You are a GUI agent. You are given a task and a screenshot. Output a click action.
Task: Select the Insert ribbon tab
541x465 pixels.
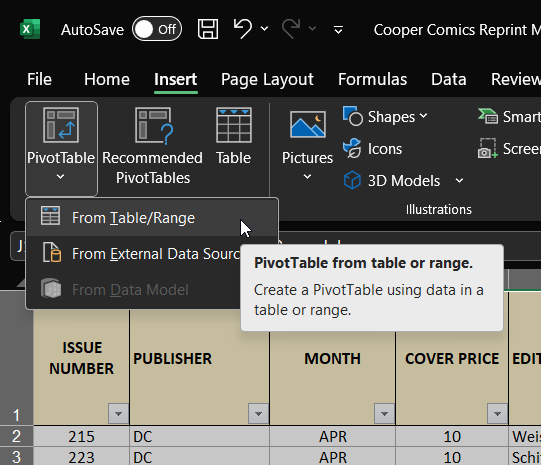pyautogui.click(x=176, y=79)
